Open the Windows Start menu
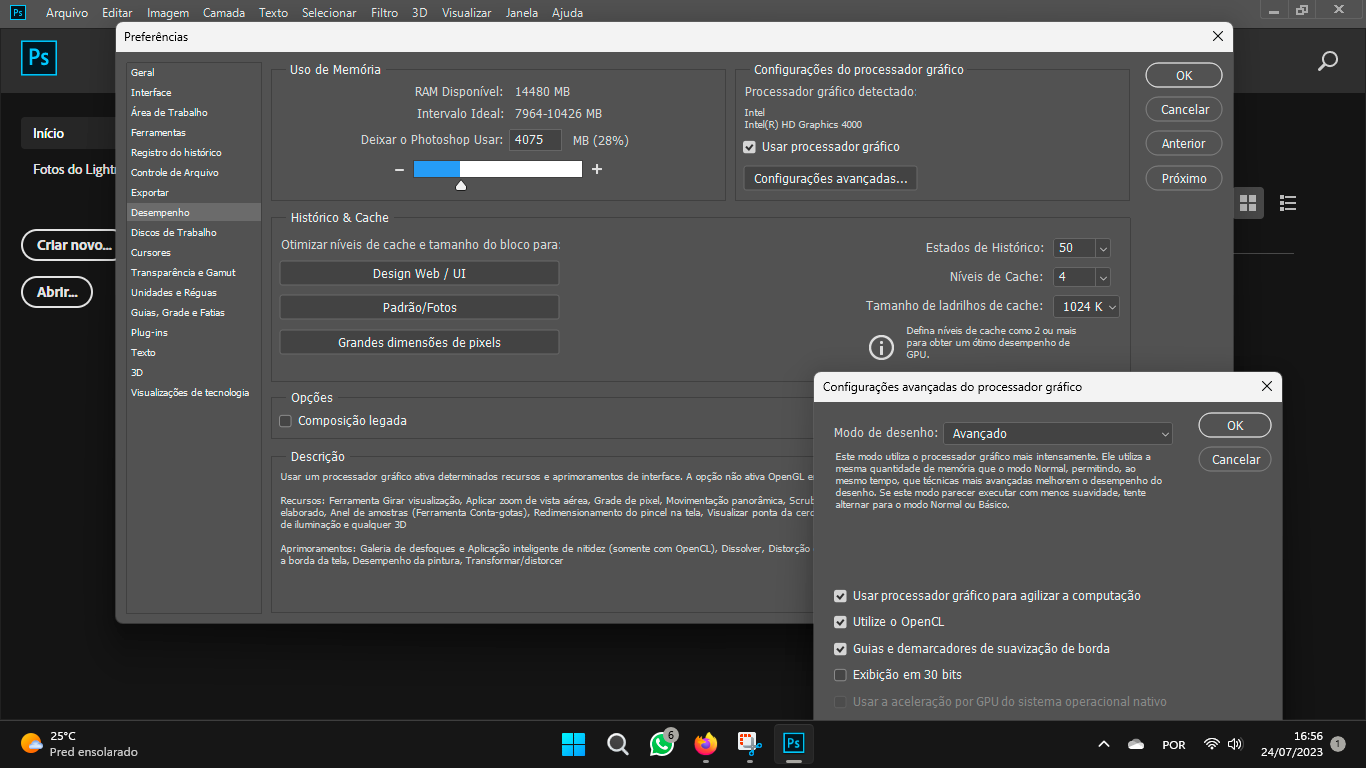Screen dimensions: 1366x768 (573, 744)
